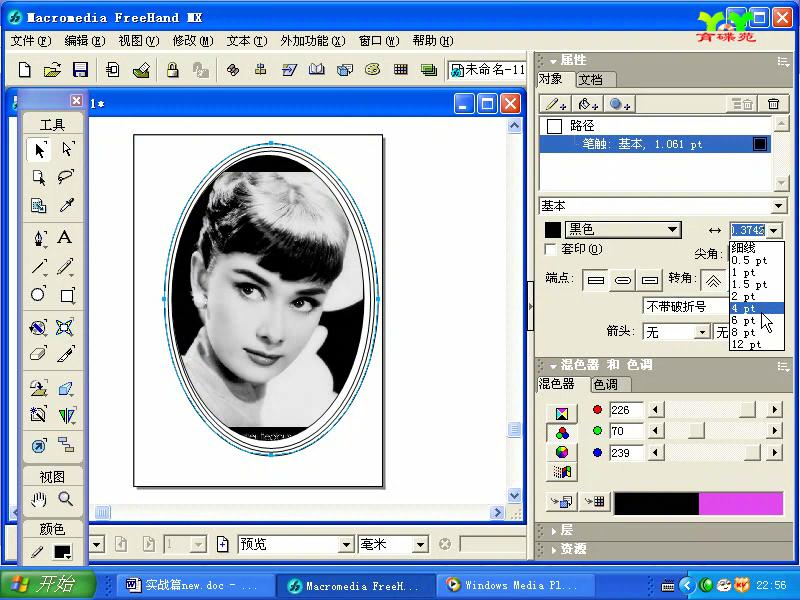Click the Library book icon in the toolbar

tap(317, 70)
